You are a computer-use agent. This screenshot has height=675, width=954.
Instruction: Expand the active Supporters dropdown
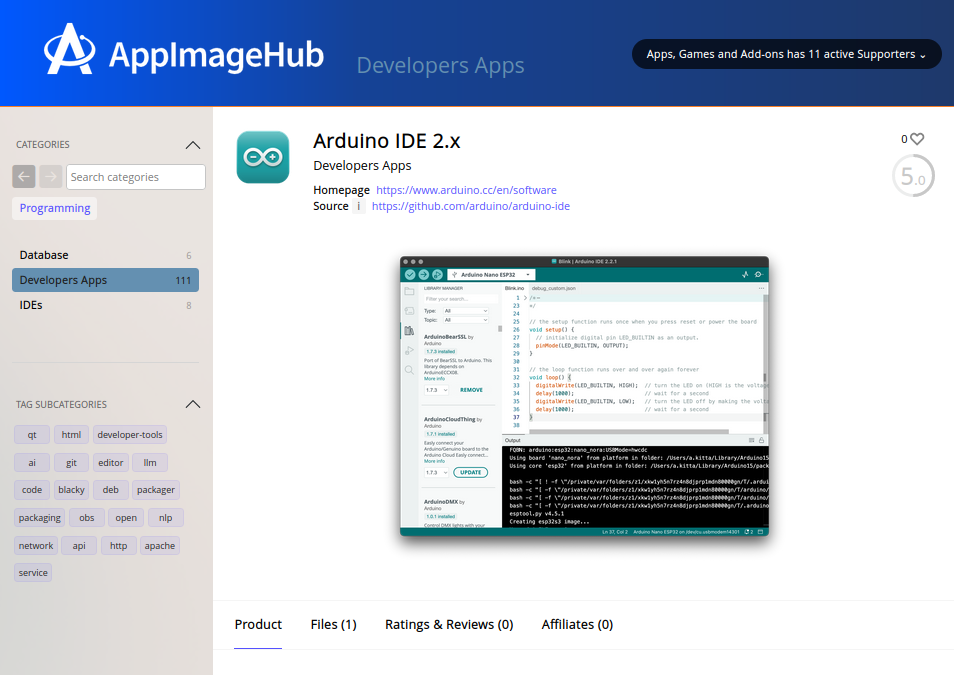[x=787, y=54]
